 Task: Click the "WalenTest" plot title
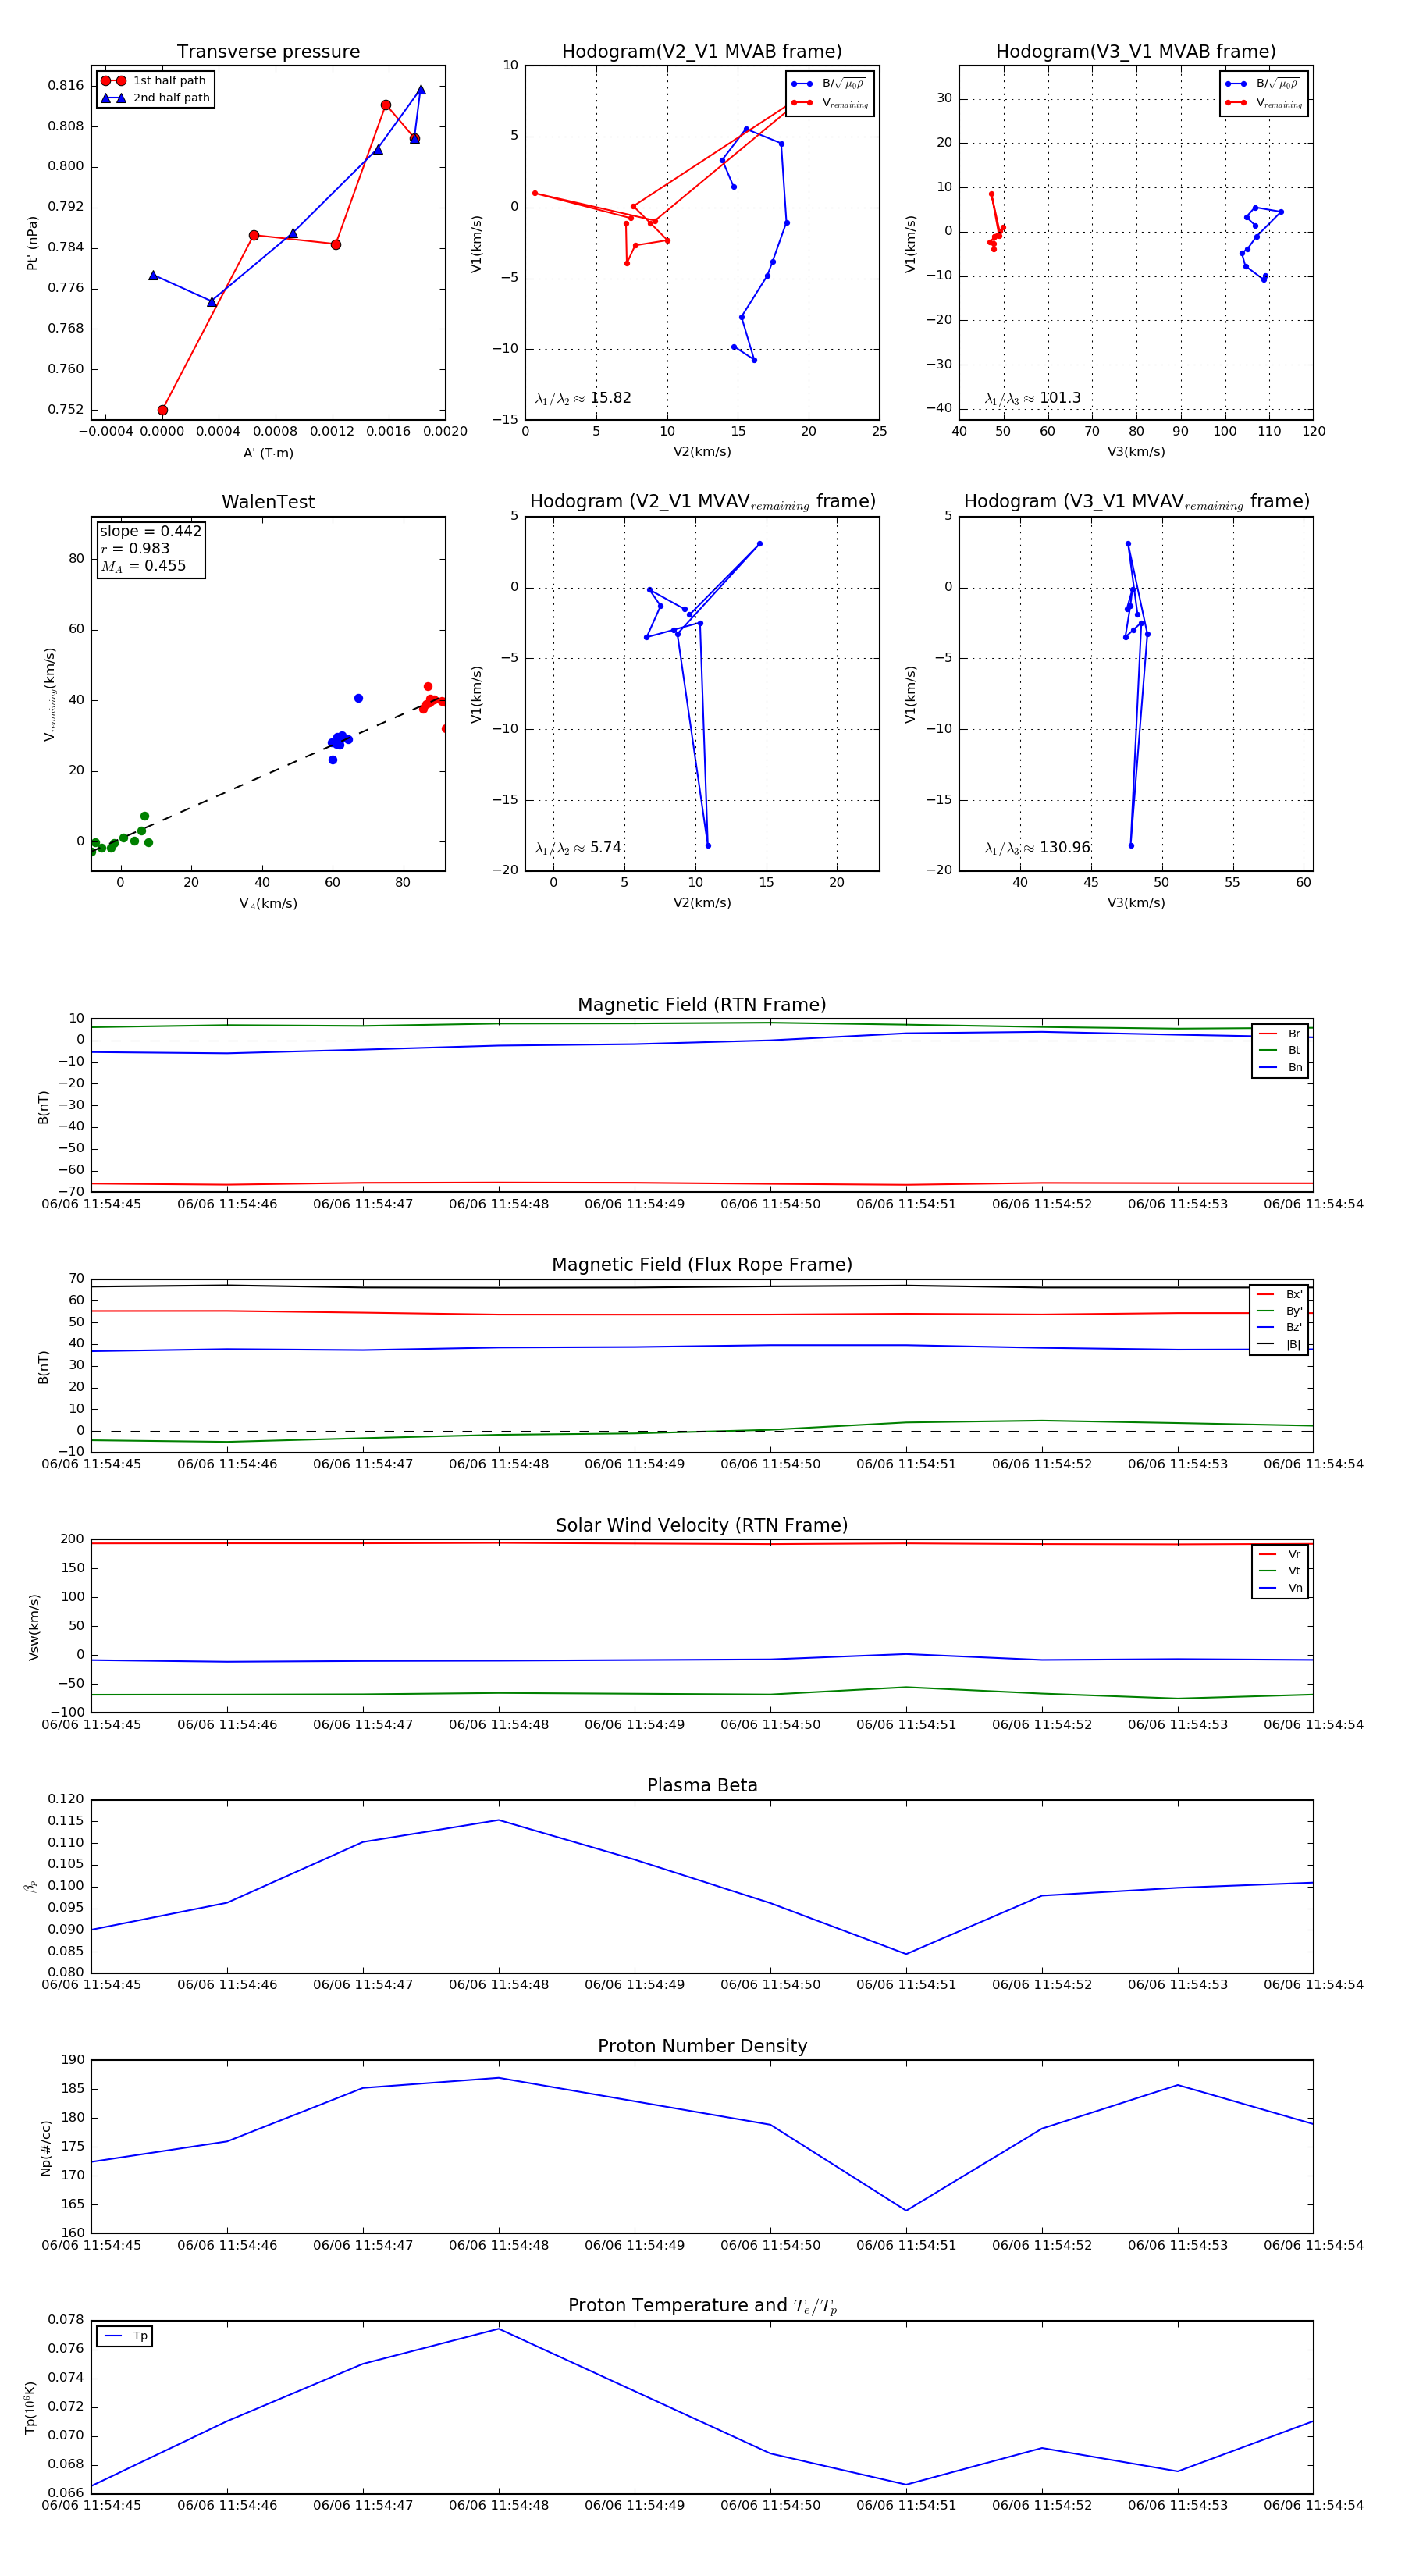click(268, 502)
